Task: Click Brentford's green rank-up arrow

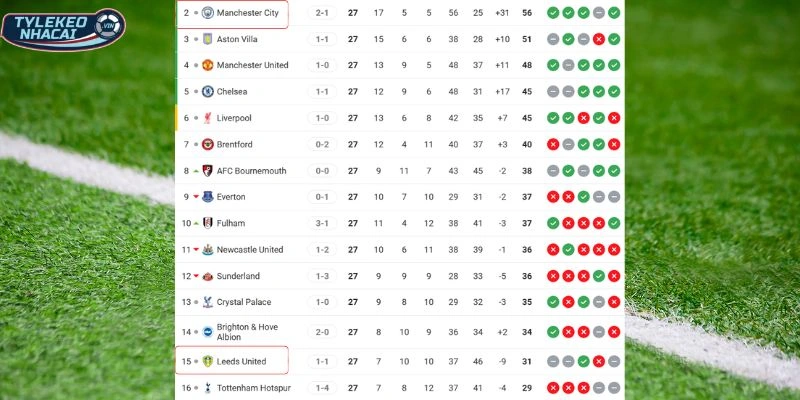Action: [x=196, y=144]
